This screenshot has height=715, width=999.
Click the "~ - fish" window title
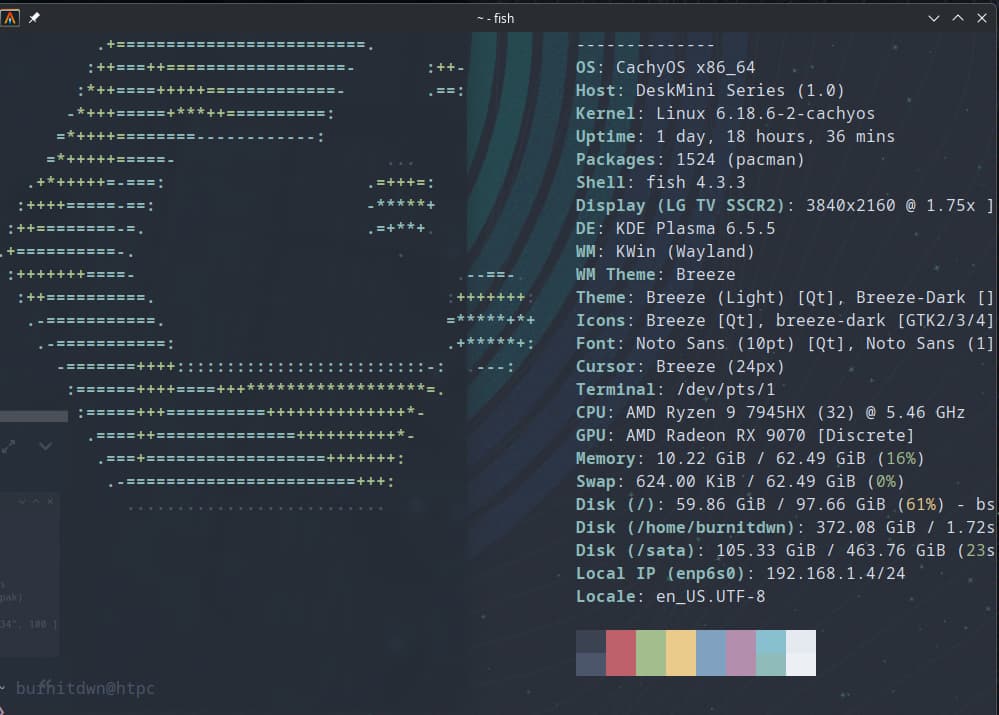[496, 18]
